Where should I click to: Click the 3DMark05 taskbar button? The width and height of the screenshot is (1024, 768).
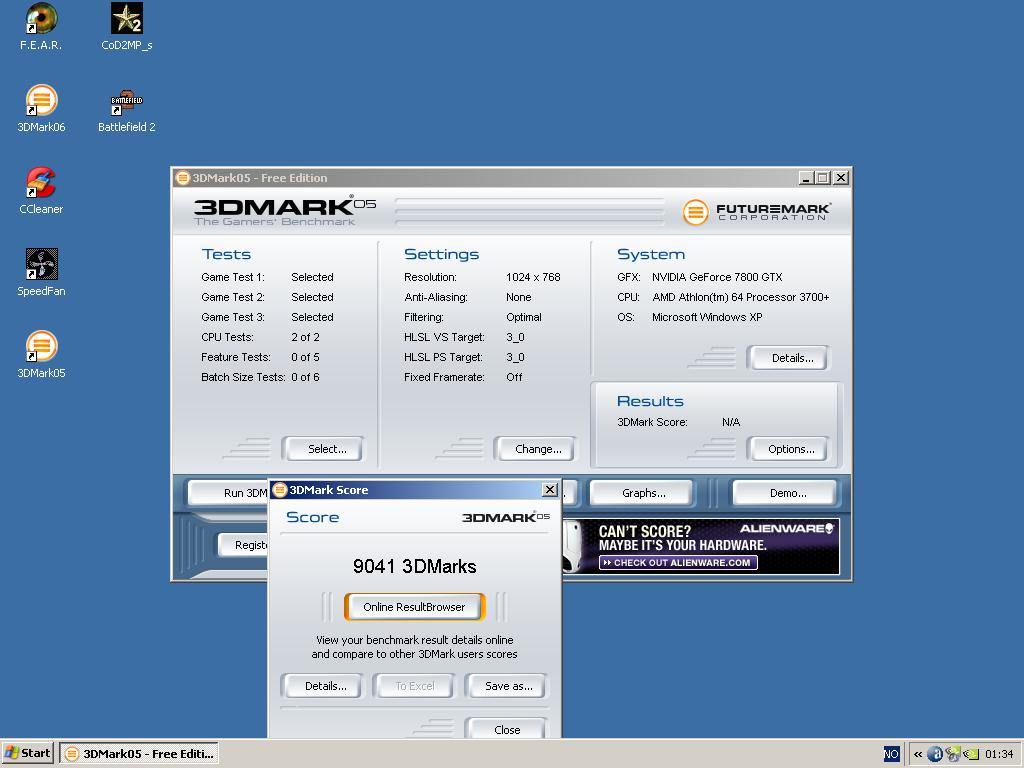139,754
